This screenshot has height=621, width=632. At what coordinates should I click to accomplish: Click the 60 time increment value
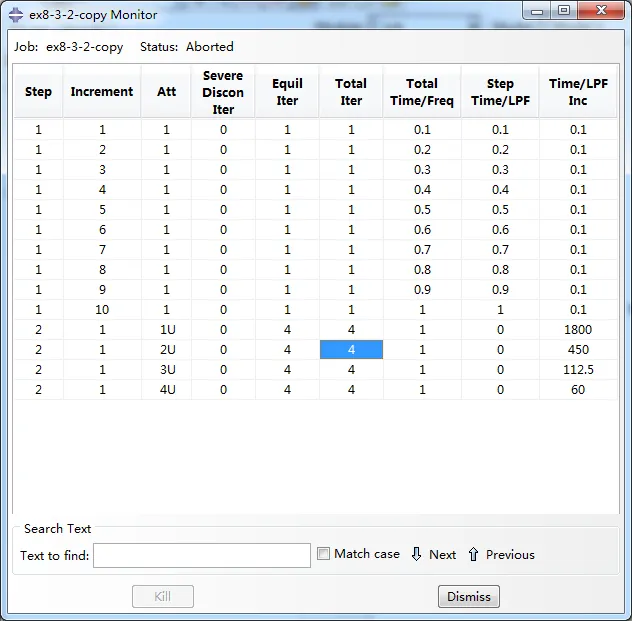[578, 390]
